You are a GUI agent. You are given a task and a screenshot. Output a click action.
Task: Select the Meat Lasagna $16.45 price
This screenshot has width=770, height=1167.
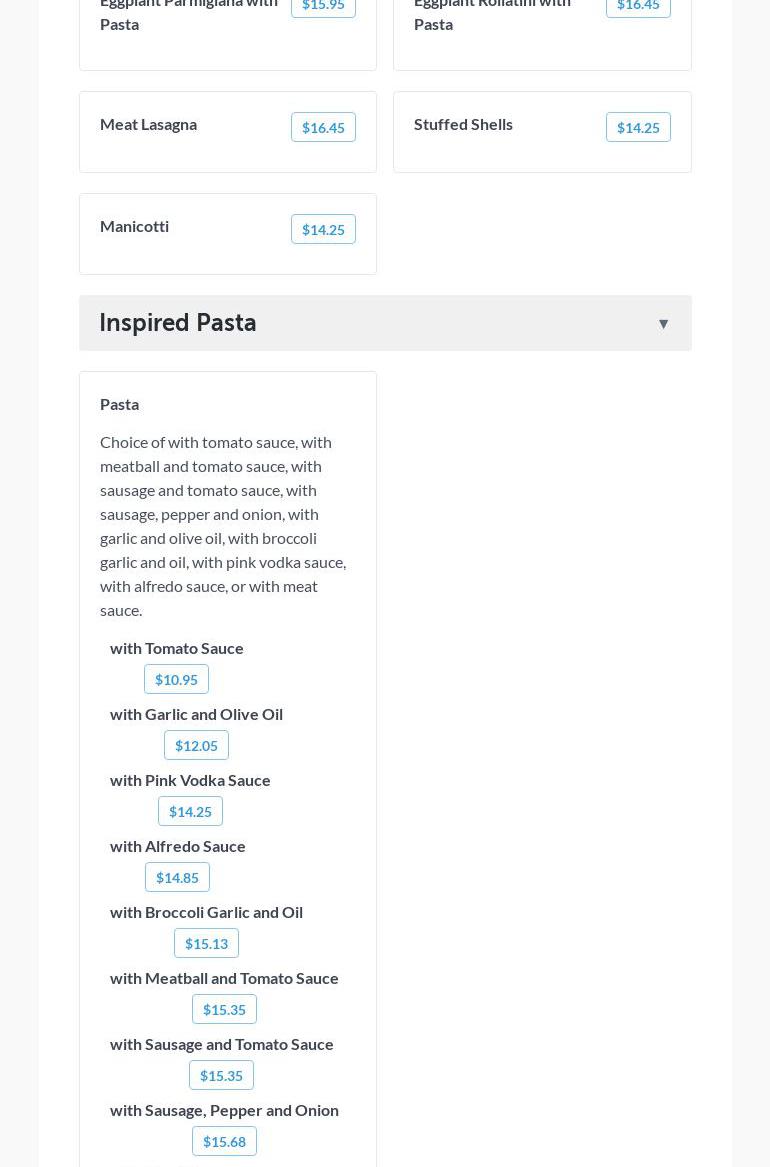323,127
